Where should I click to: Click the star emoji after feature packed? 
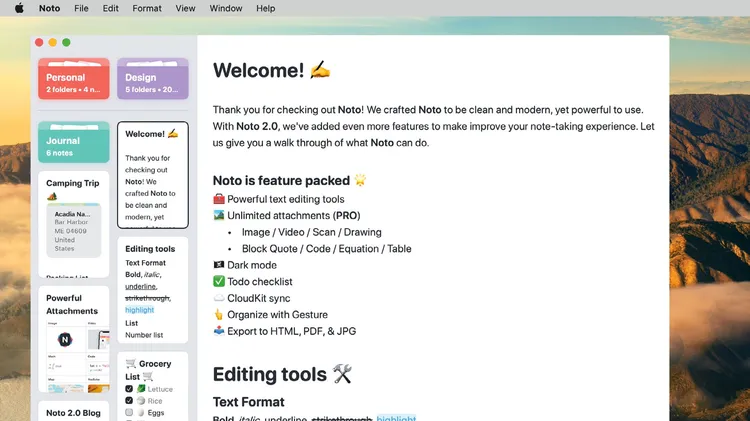tap(360, 180)
